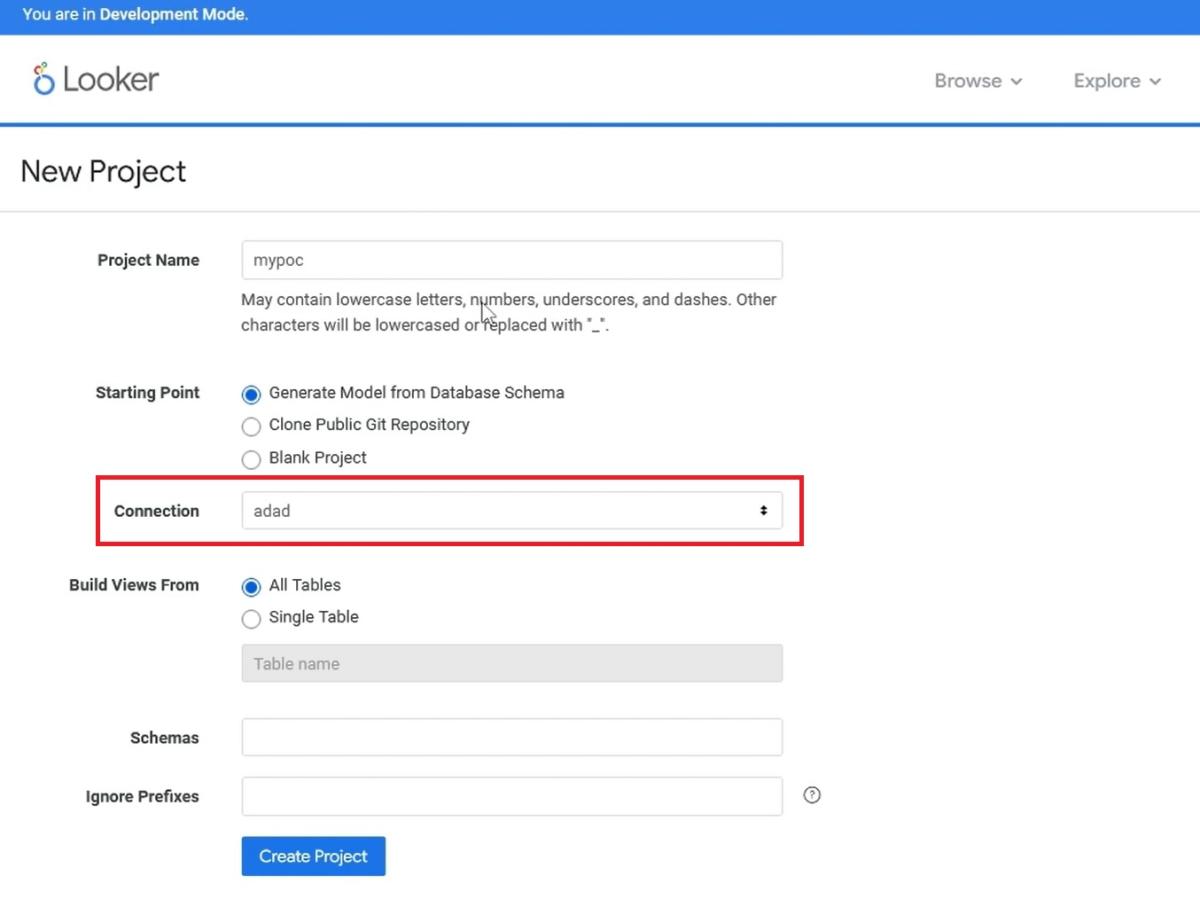The image size is (1200, 915).
Task: Select All Tables for building views
Action: click(x=251, y=586)
